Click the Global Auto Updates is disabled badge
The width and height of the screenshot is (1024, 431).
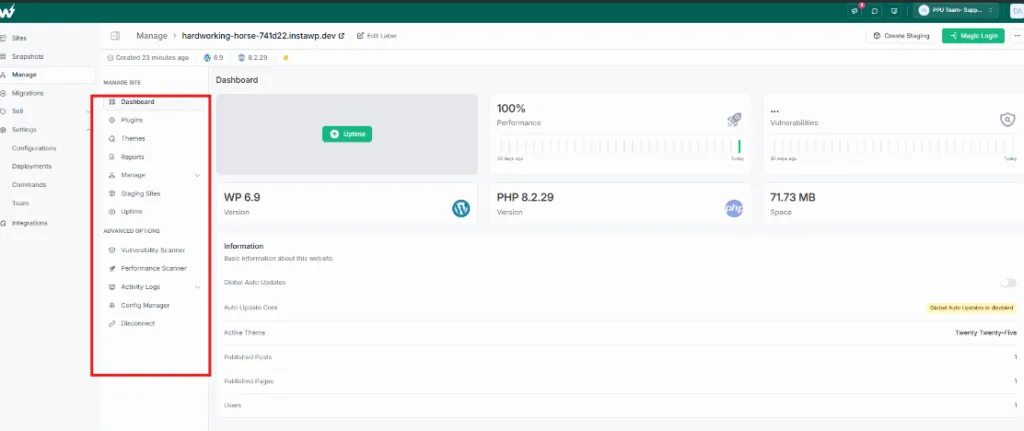[x=971, y=308]
